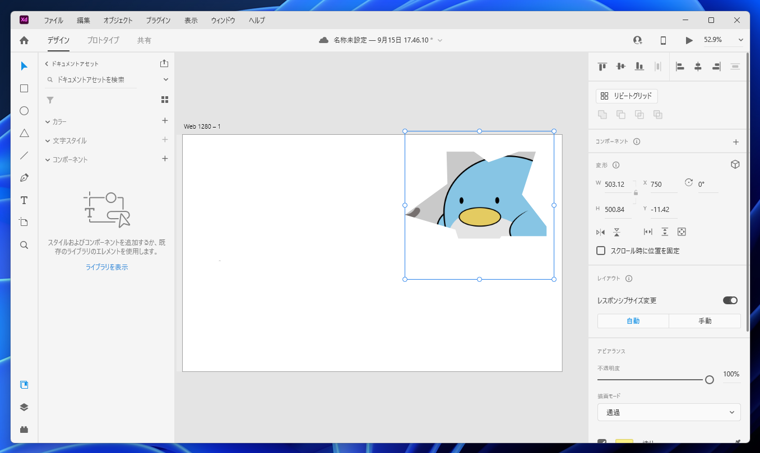Open the プラグイン menu
This screenshot has width=760, height=453.
[x=158, y=20]
